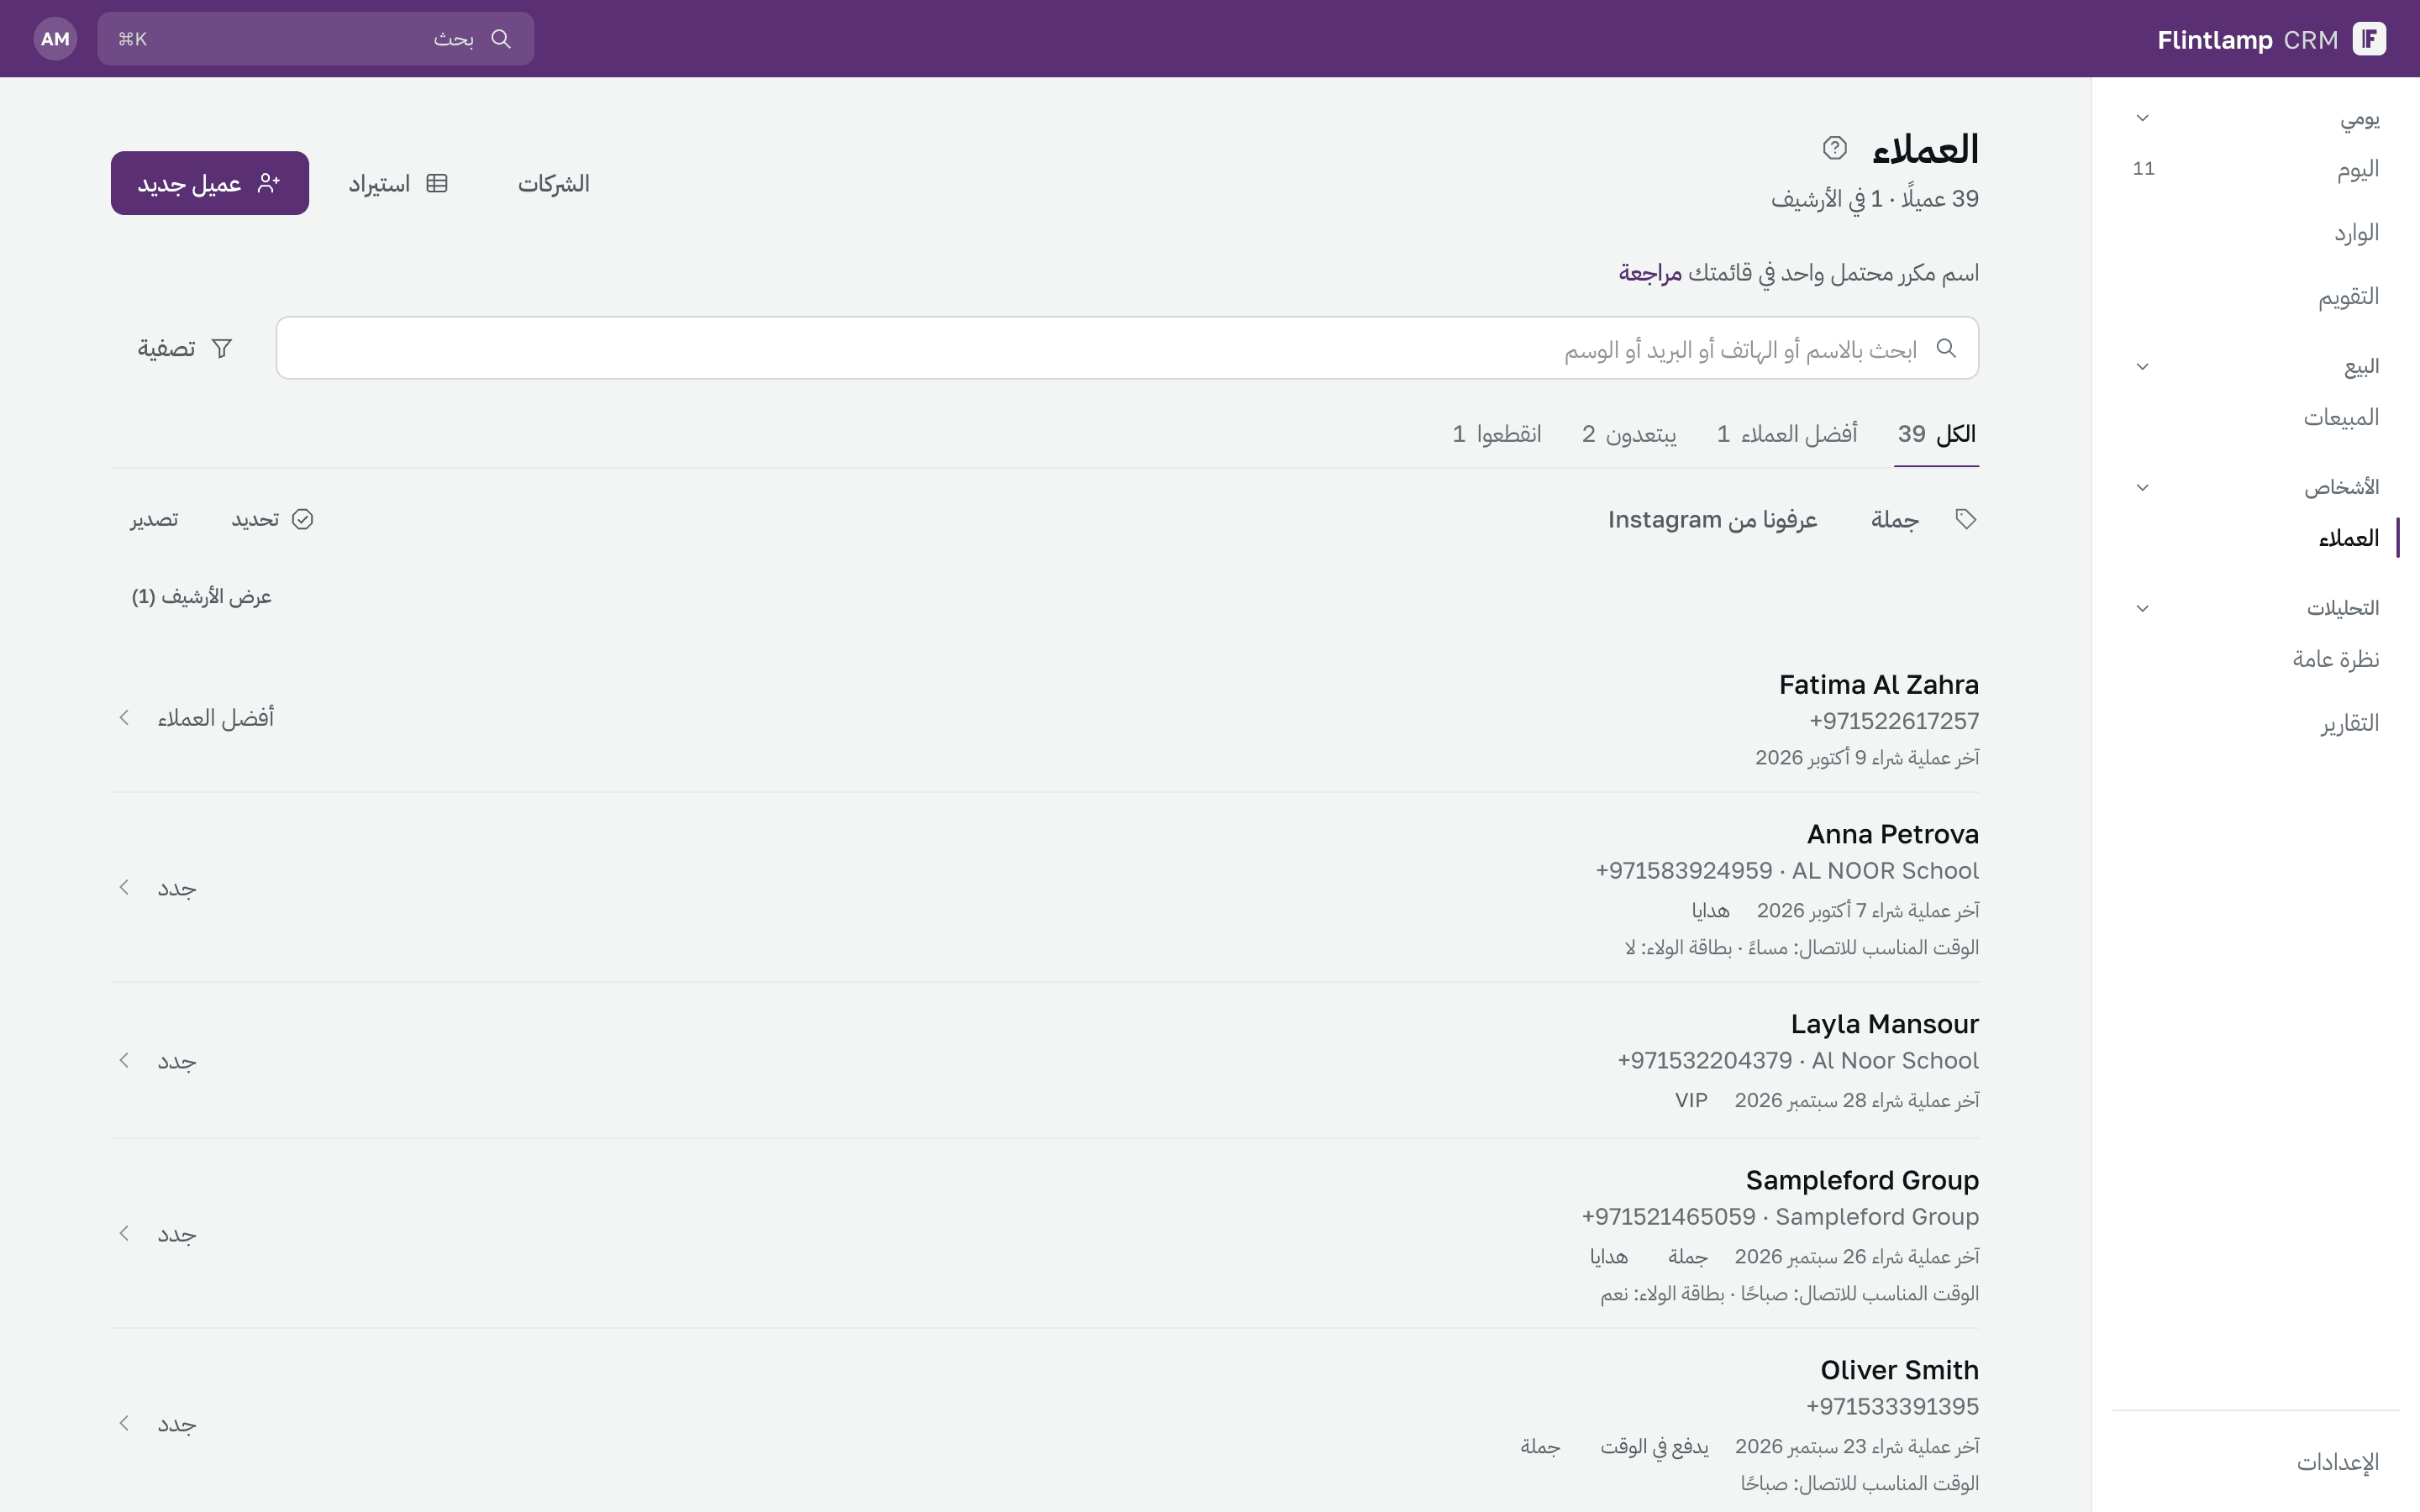Switch to the الكل 39 tab
The image size is (2420, 1512).
[1936, 434]
